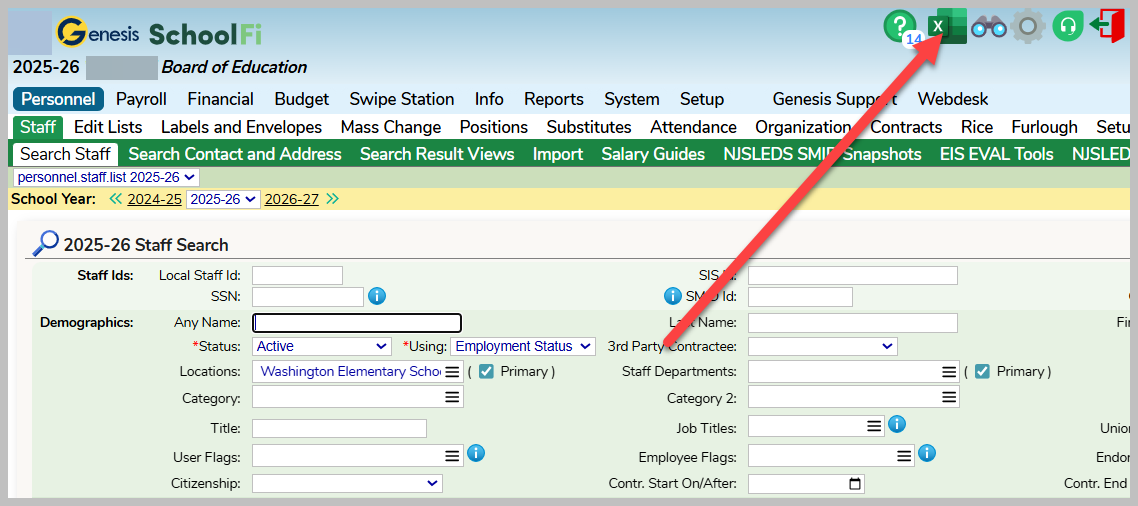The width and height of the screenshot is (1138, 506).
Task: Click the magnifying glass Staff Search icon
Action: coord(45,244)
